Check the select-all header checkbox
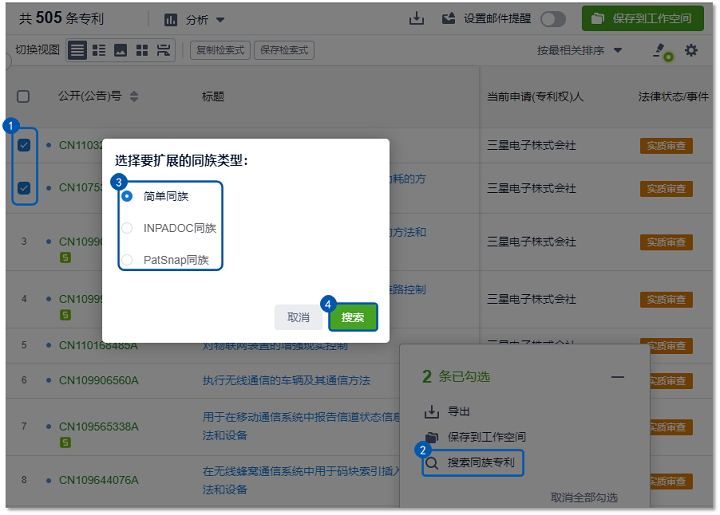The image size is (720, 515). [24, 97]
